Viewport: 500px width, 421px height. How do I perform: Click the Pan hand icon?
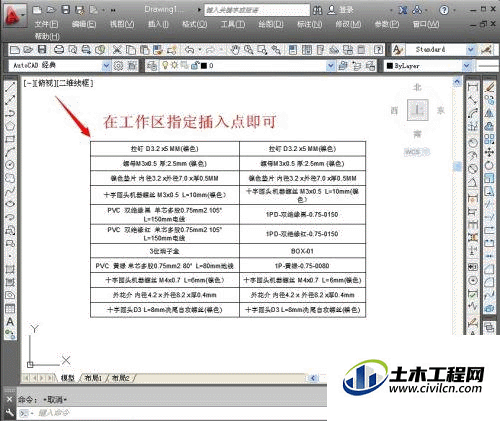point(235,50)
